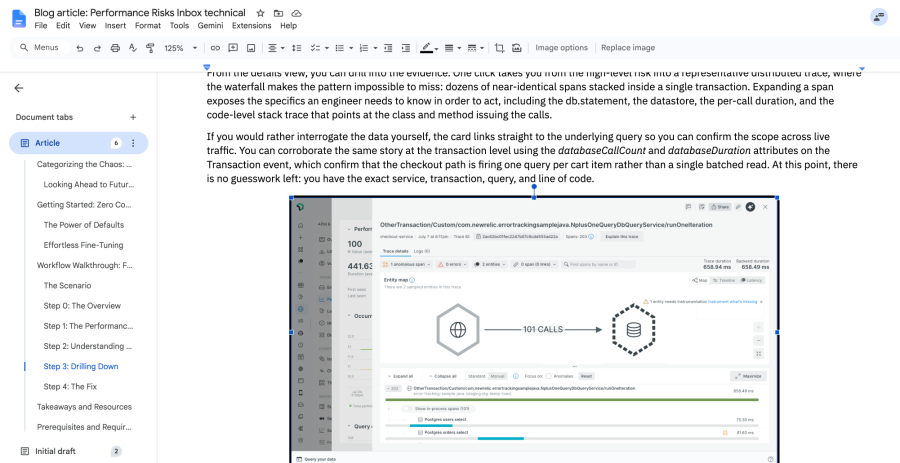Collapse the document tabs sidebar with back arrow
The height and width of the screenshot is (463, 900).
coord(19,88)
